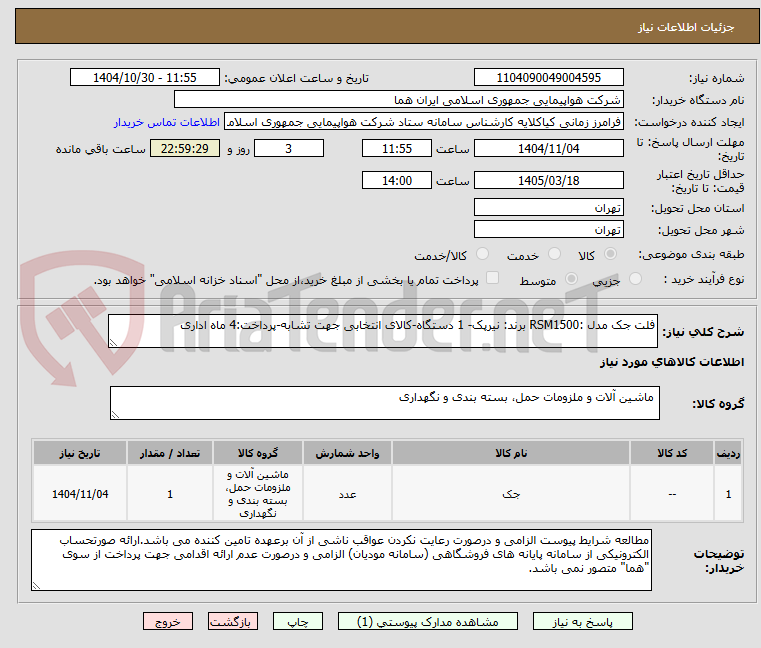Click the goods group 'گروه کالا' text area
The height and width of the screenshot is (648, 761).
coord(384,403)
